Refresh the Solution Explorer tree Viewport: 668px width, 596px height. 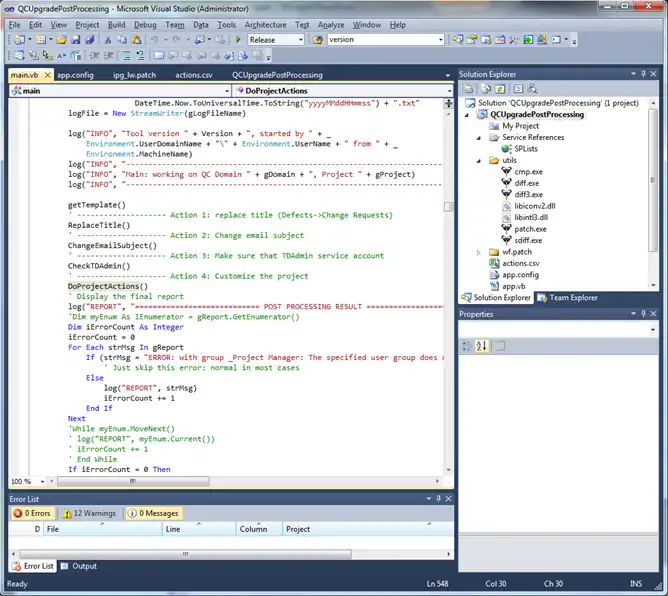(501, 89)
